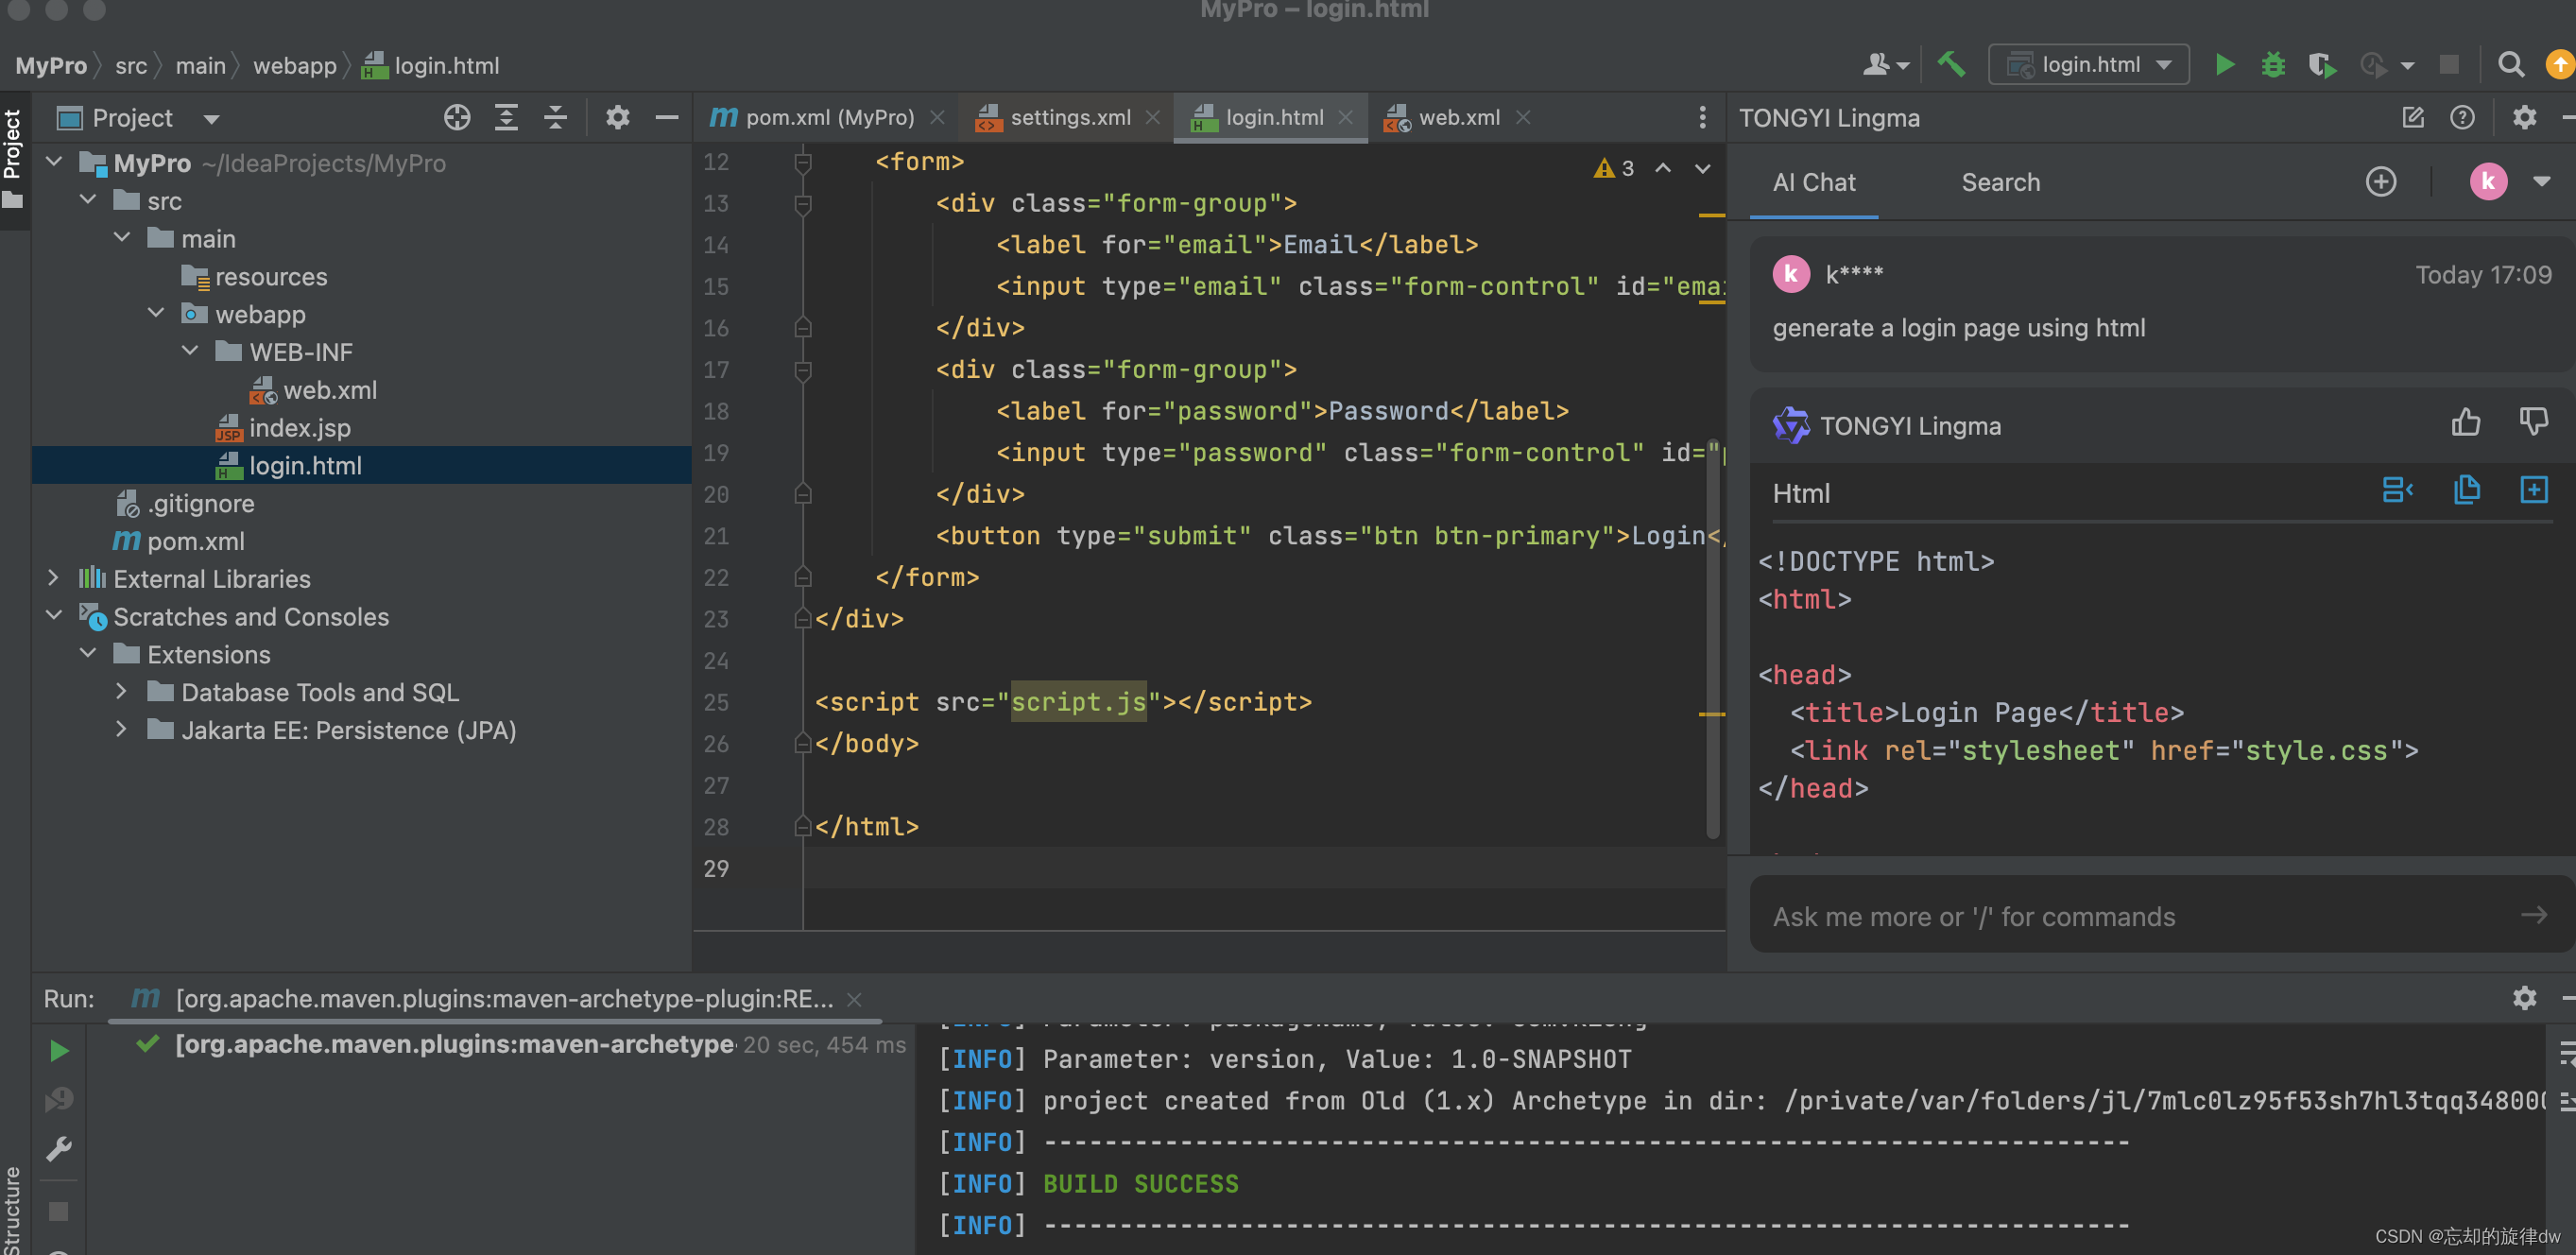Open TONGYI Lingma settings gear
Image resolution: width=2576 pixels, height=1255 pixels.
[2524, 118]
